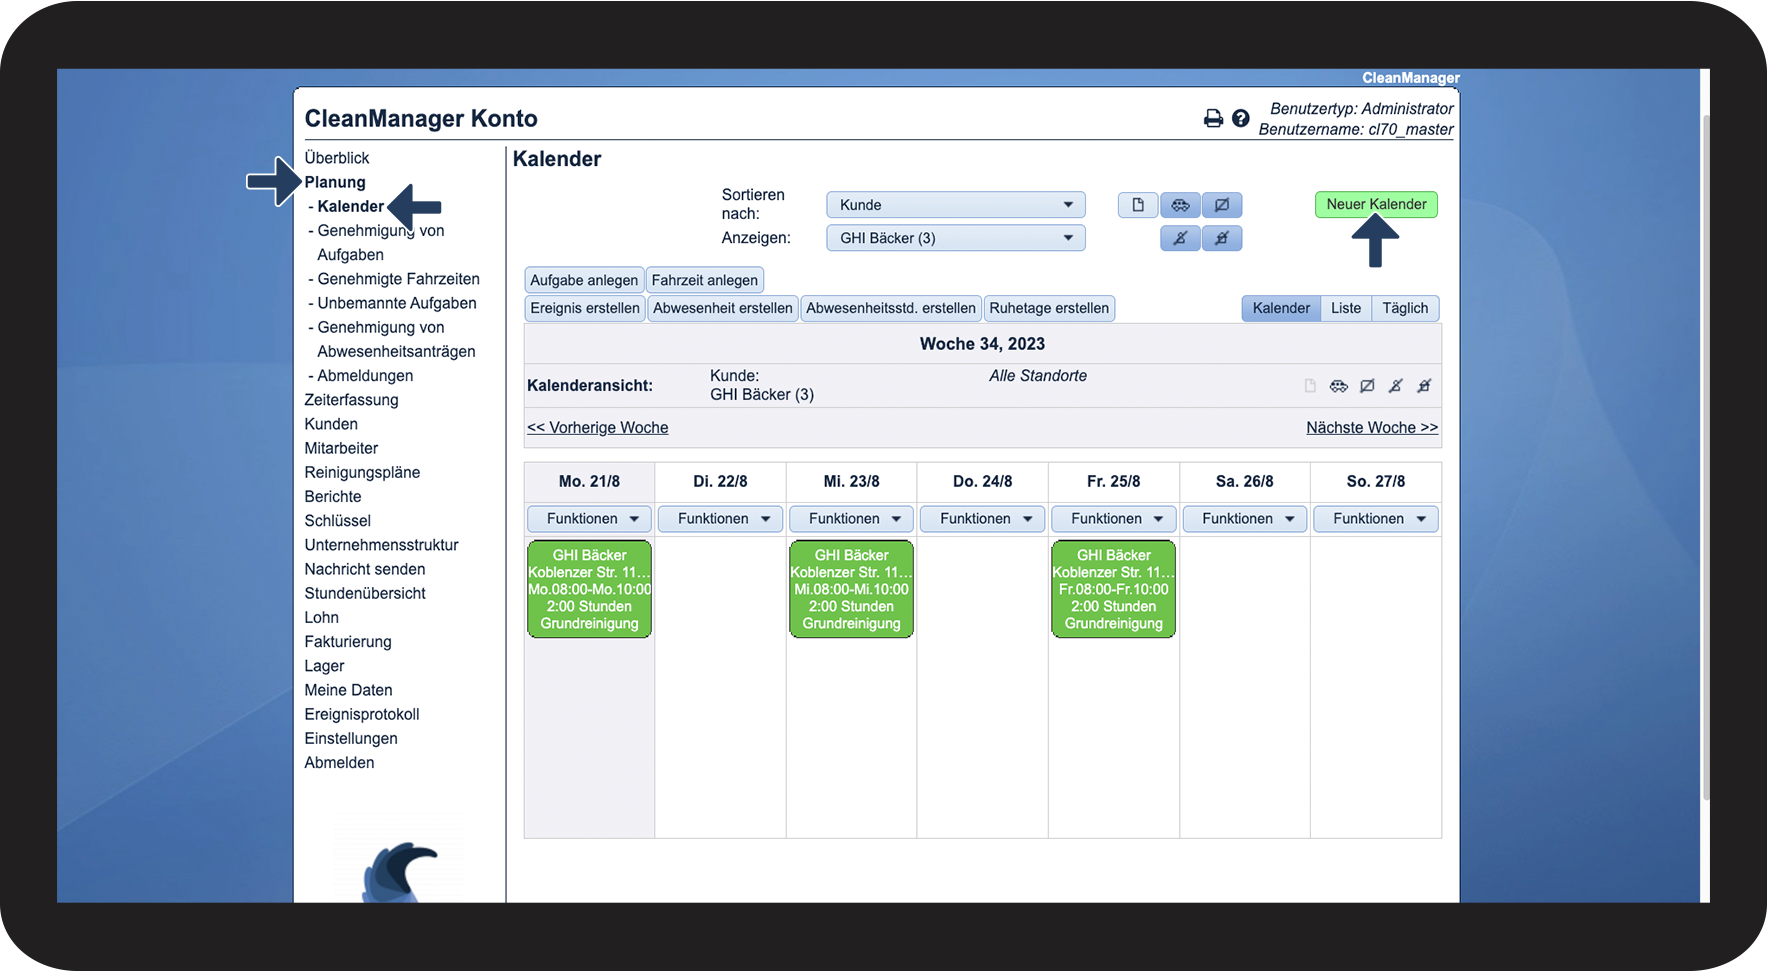Click the printer icon in header
Image resolution: width=1767 pixels, height=971 pixels.
pos(1213,119)
